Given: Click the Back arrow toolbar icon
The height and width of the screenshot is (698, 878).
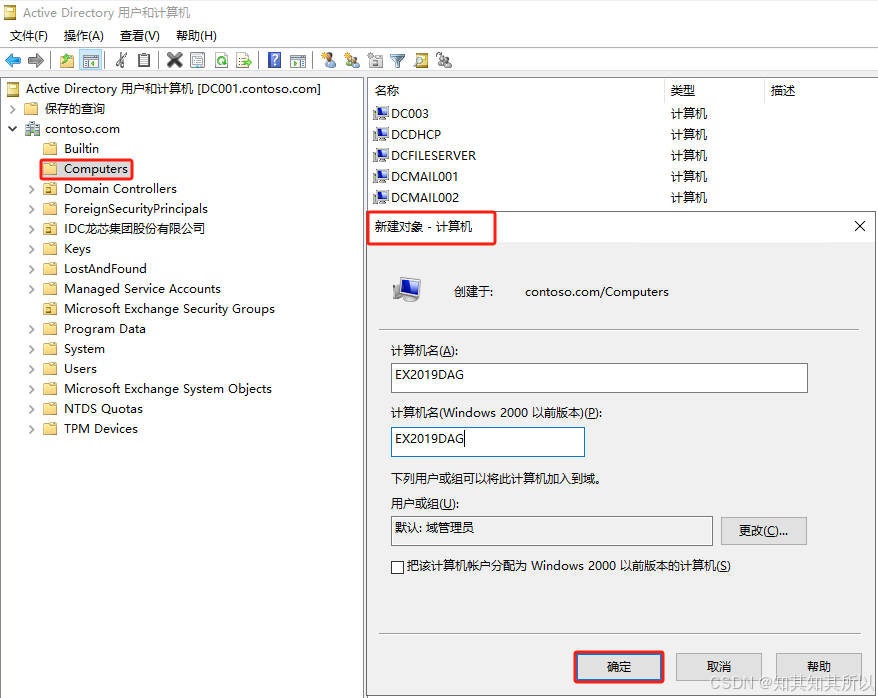Looking at the screenshot, I should tap(13, 60).
